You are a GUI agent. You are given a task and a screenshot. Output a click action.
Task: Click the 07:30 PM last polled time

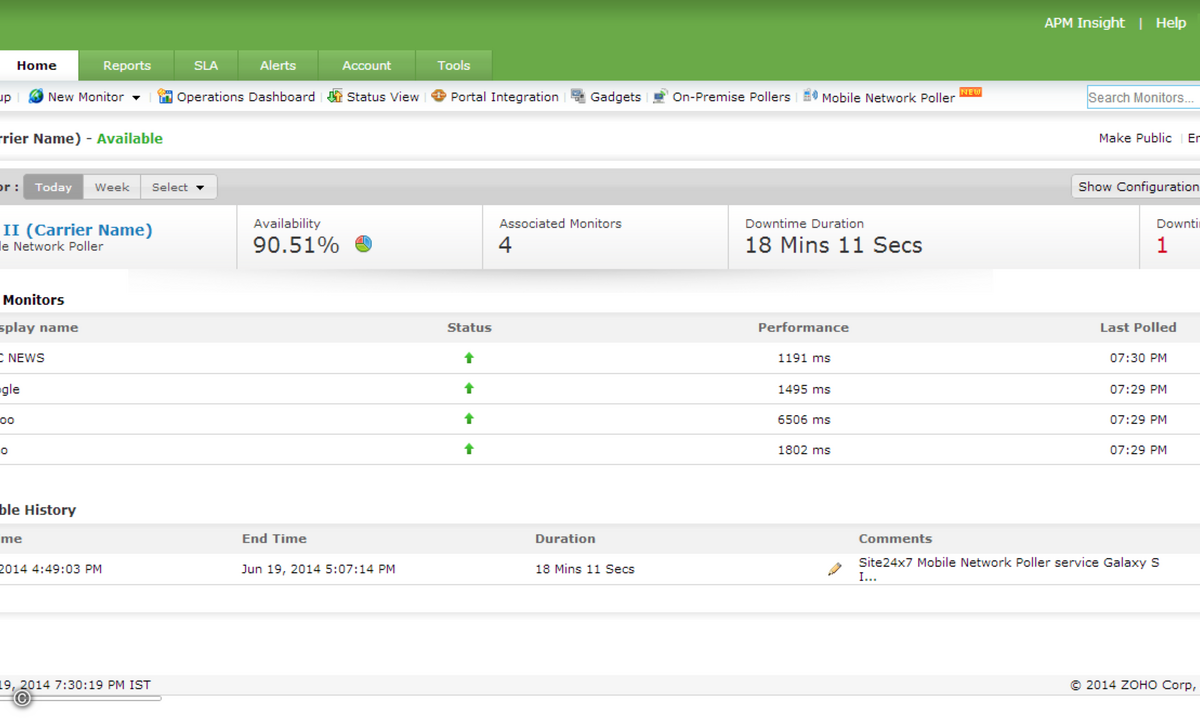coord(1138,358)
